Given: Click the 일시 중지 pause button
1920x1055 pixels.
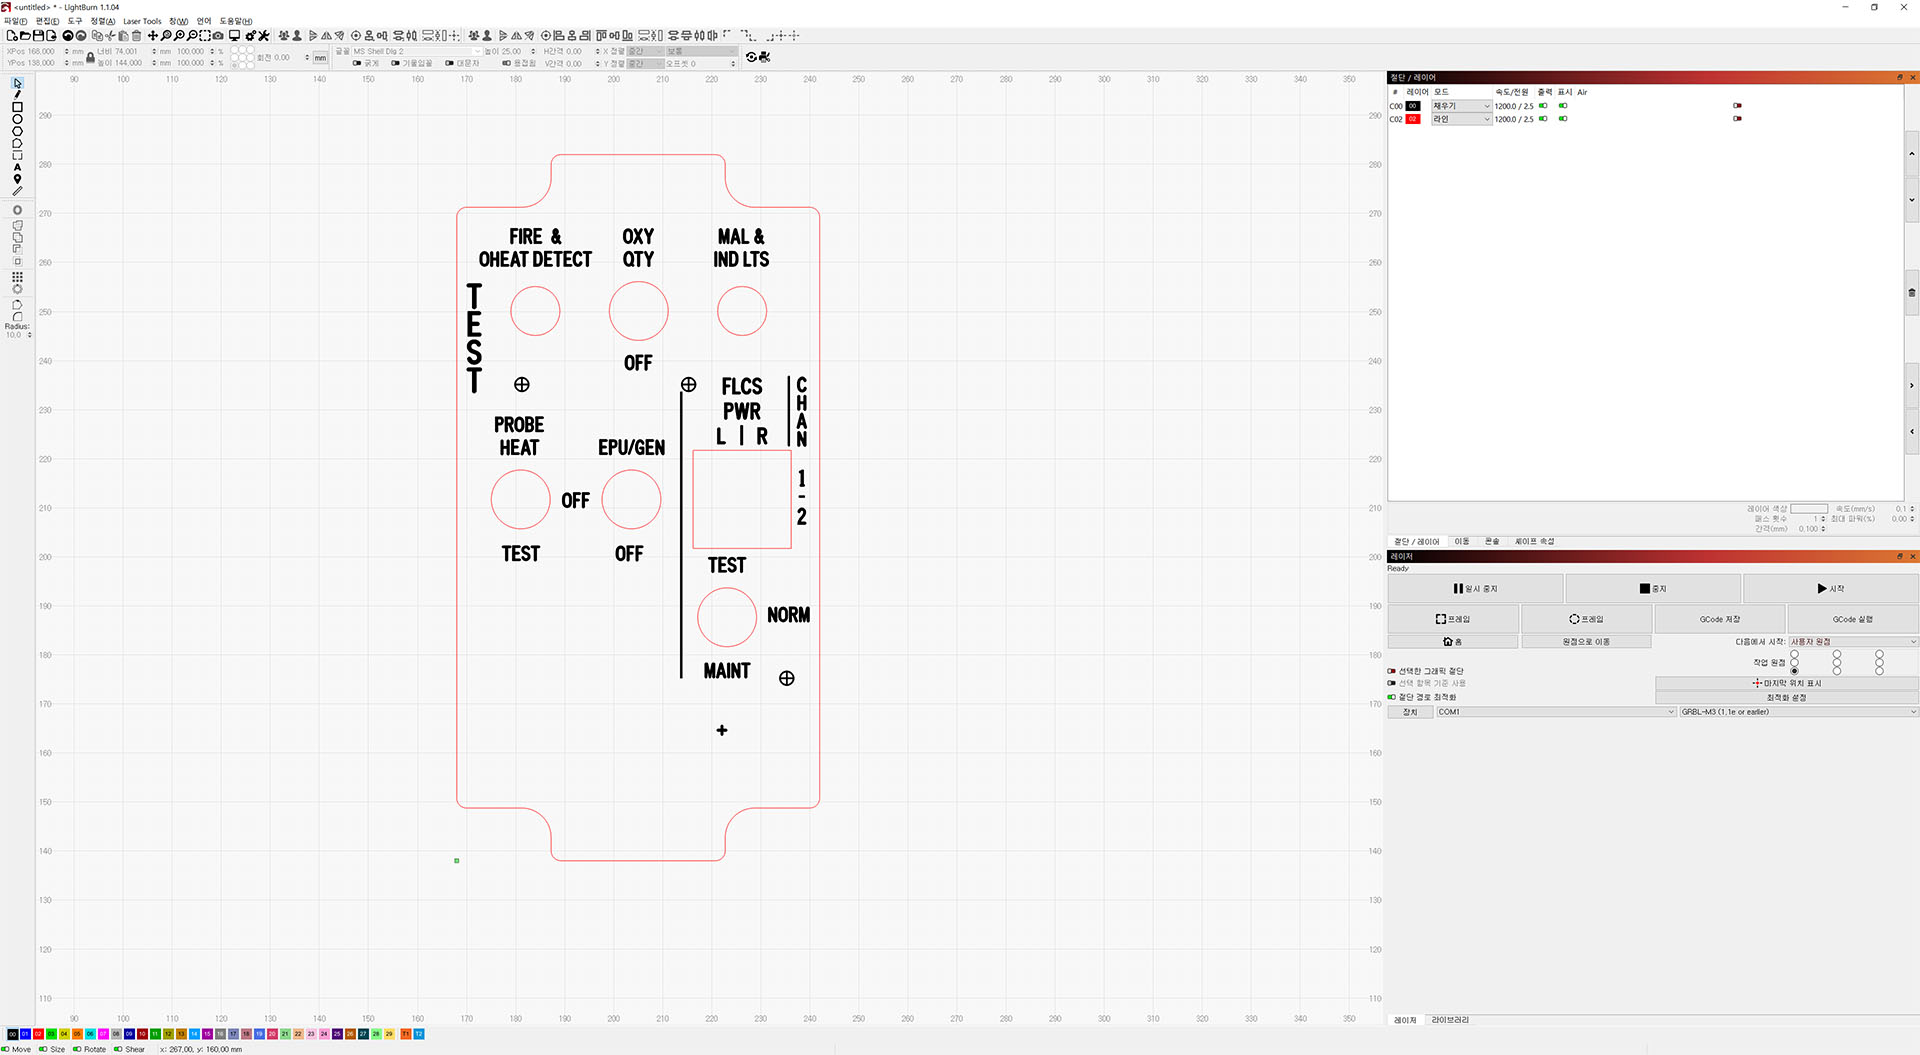Looking at the screenshot, I should 1475,589.
